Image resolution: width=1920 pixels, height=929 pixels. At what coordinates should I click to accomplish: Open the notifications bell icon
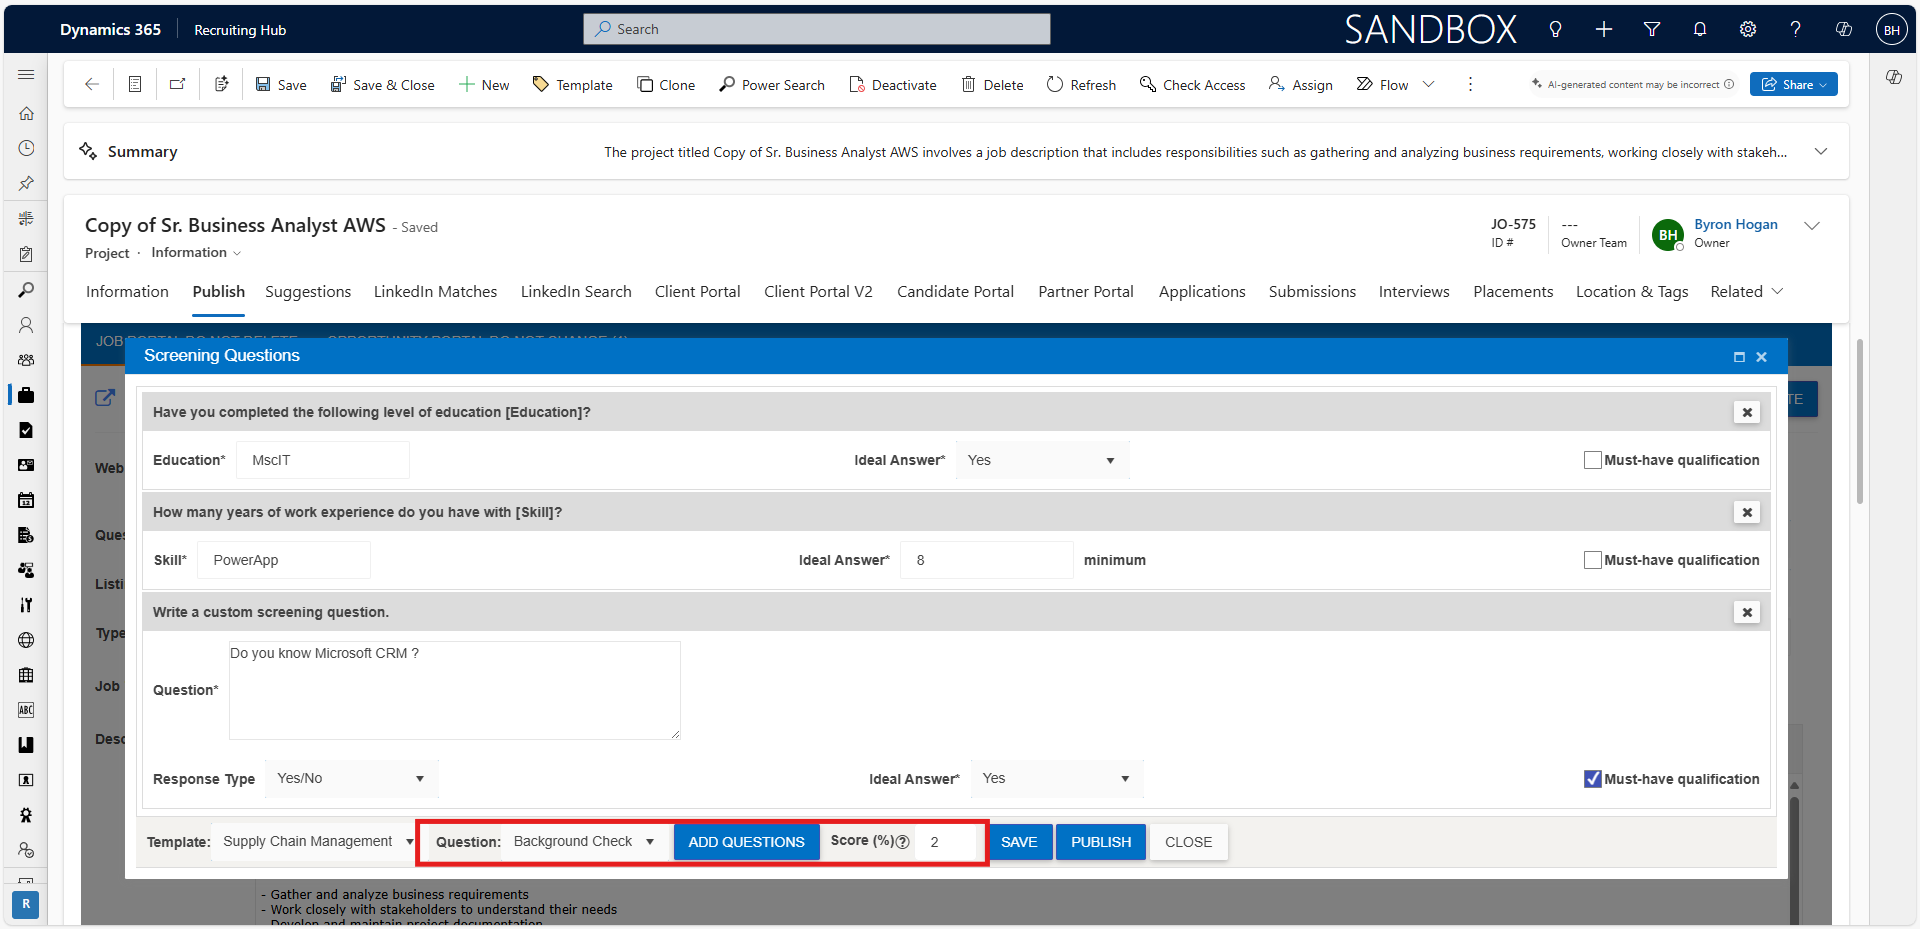pyautogui.click(x=1700, y=29)
